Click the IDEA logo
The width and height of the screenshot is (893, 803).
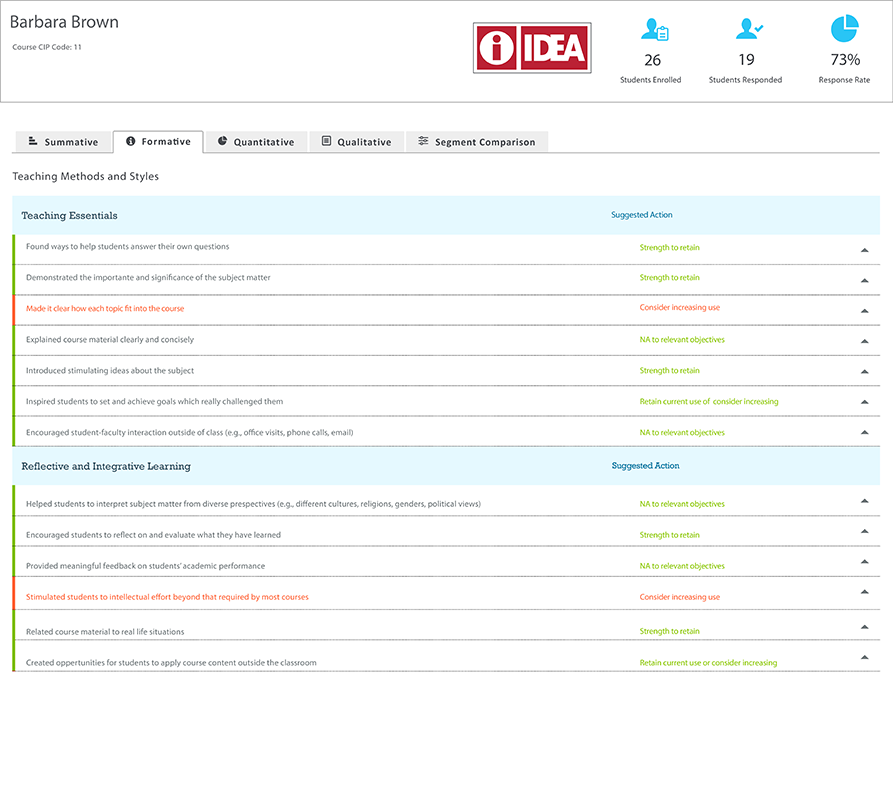pyautogui.click(x=531, y=47)
